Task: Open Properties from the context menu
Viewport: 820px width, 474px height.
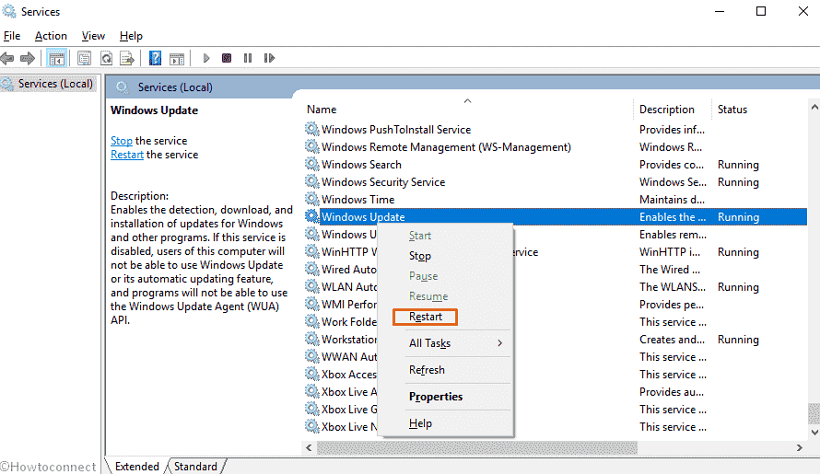Action: click(x=445, y=397)
